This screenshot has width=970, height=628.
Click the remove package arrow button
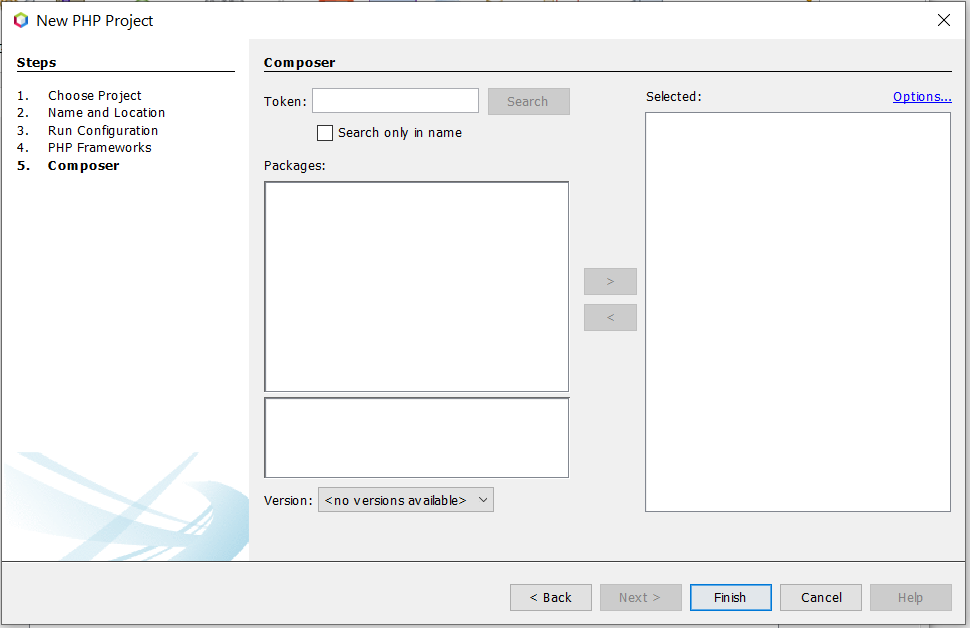click(610, 317)
